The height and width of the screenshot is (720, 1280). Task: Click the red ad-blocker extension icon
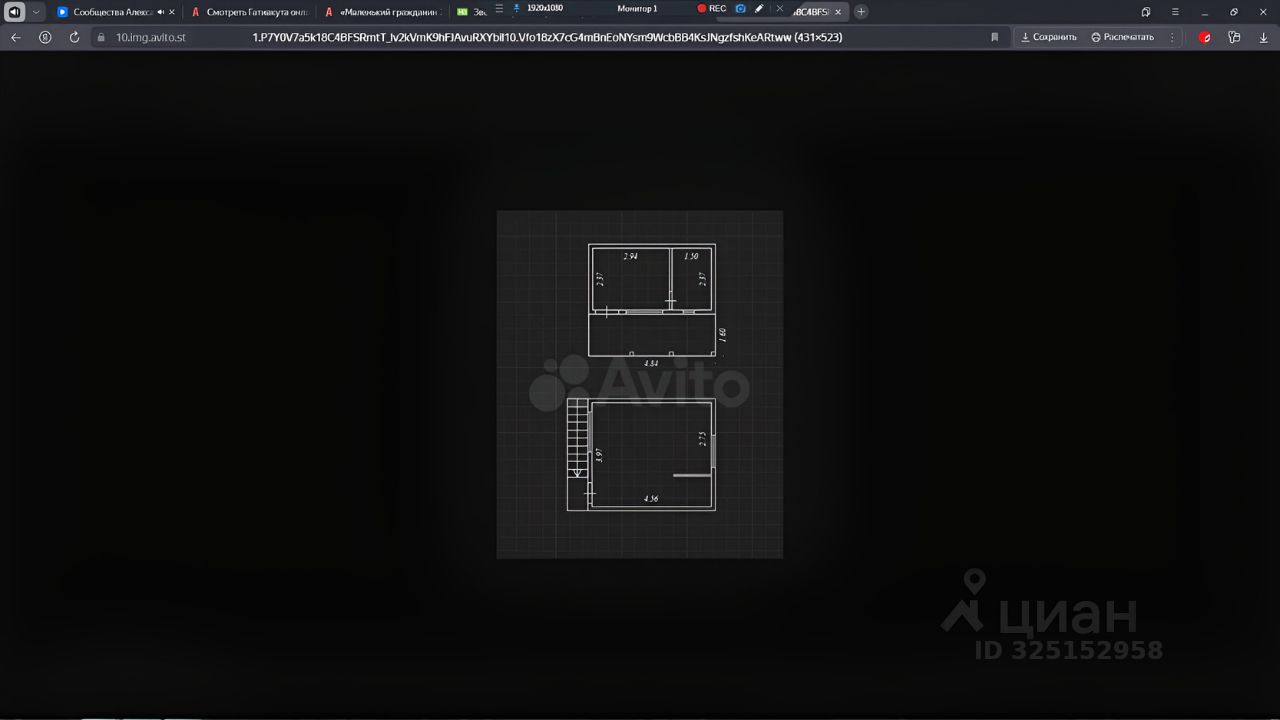[1205, 37]
